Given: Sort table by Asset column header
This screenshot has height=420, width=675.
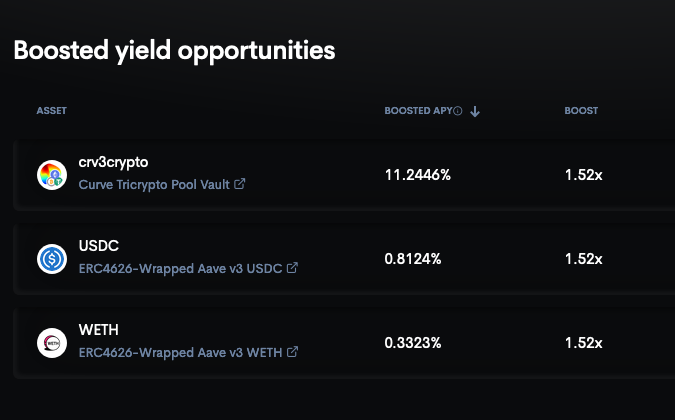Looking at the screenshot, I should pyautogui.click(x=52, y=111).
